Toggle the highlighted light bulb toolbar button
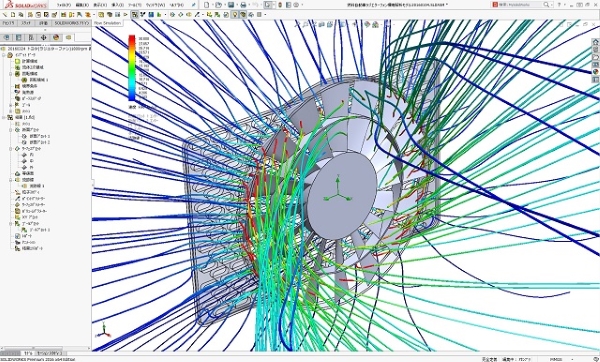This screenshot has width=600, height=362. point(235,15)
